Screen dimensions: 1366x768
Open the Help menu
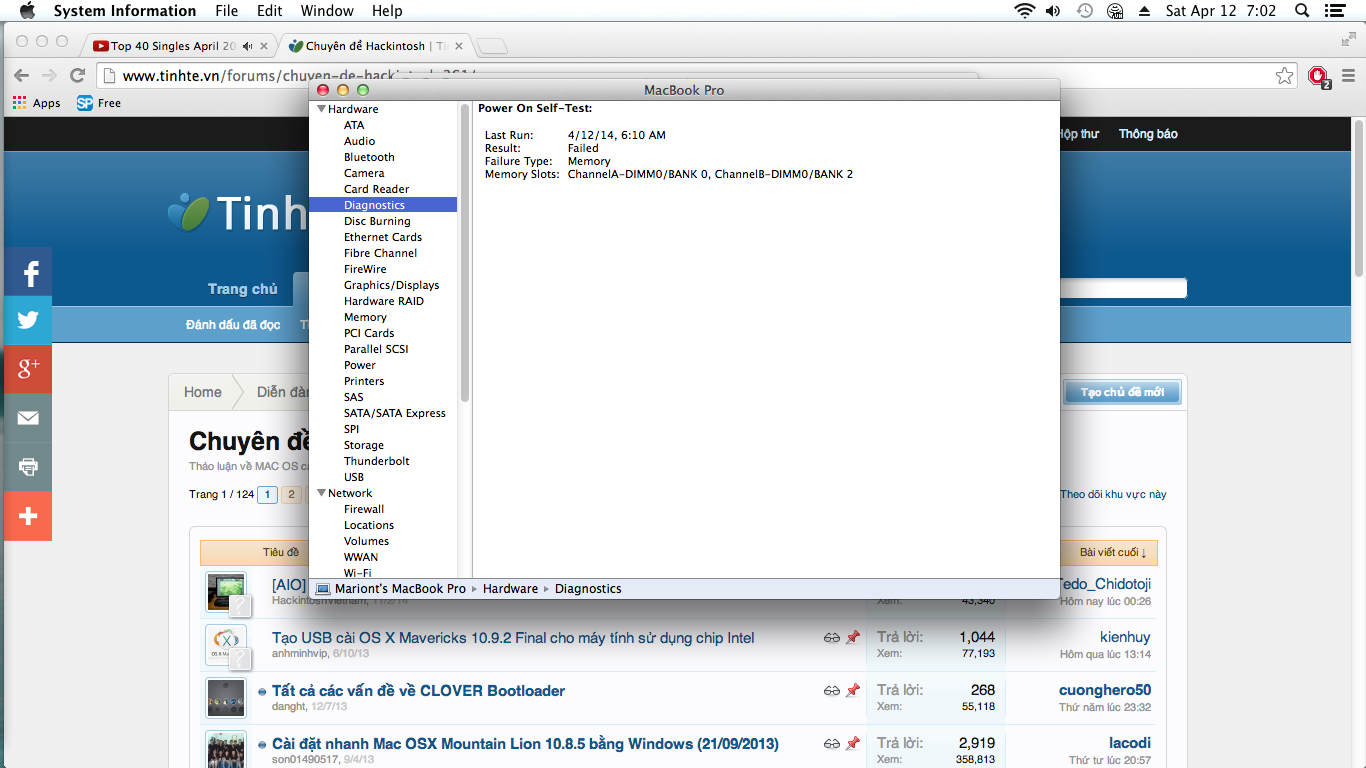(x=387, y=11)
